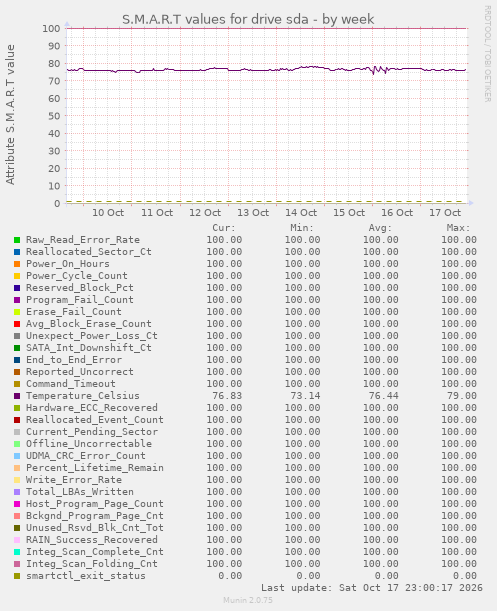The image size is (497, 611).
Task: Click the Temperature_Celsius legend label
Action: 83,396
